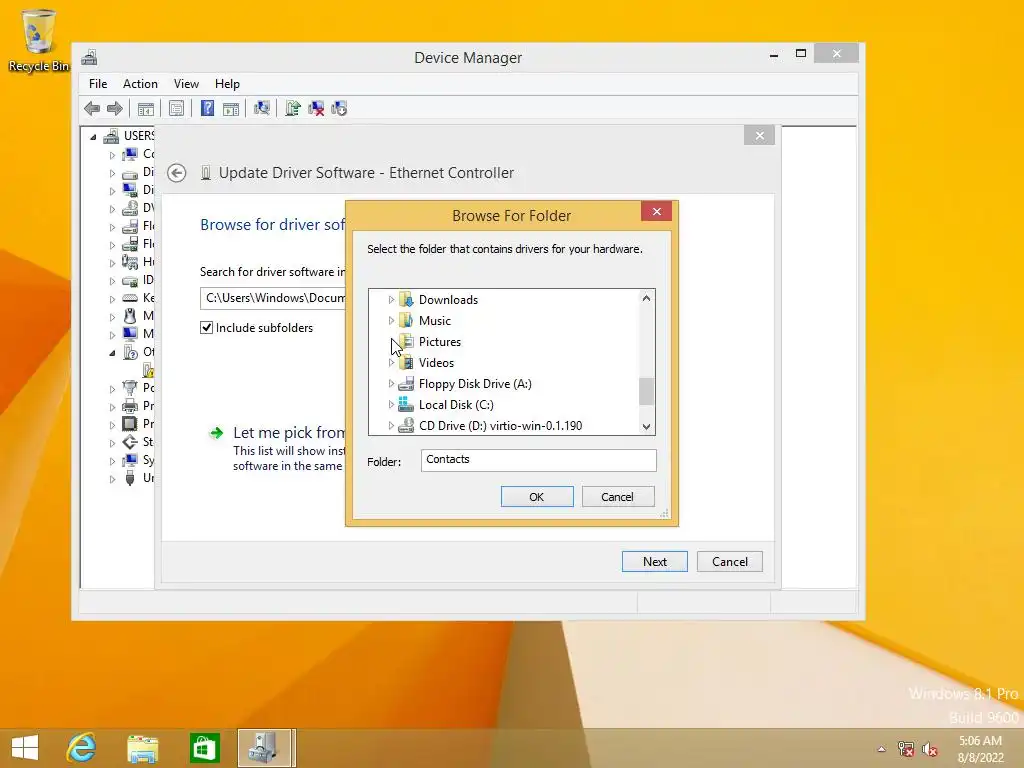Select the Human Interface Devices icon in tree

[x=130, y=262]
